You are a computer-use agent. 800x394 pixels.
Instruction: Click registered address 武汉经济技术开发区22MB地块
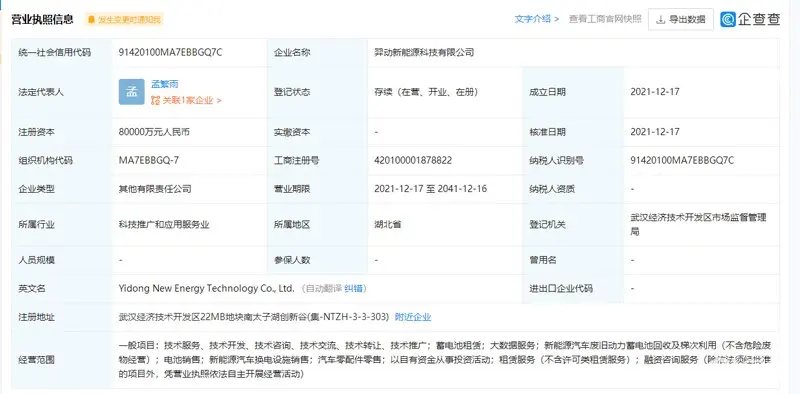[254, 317]
